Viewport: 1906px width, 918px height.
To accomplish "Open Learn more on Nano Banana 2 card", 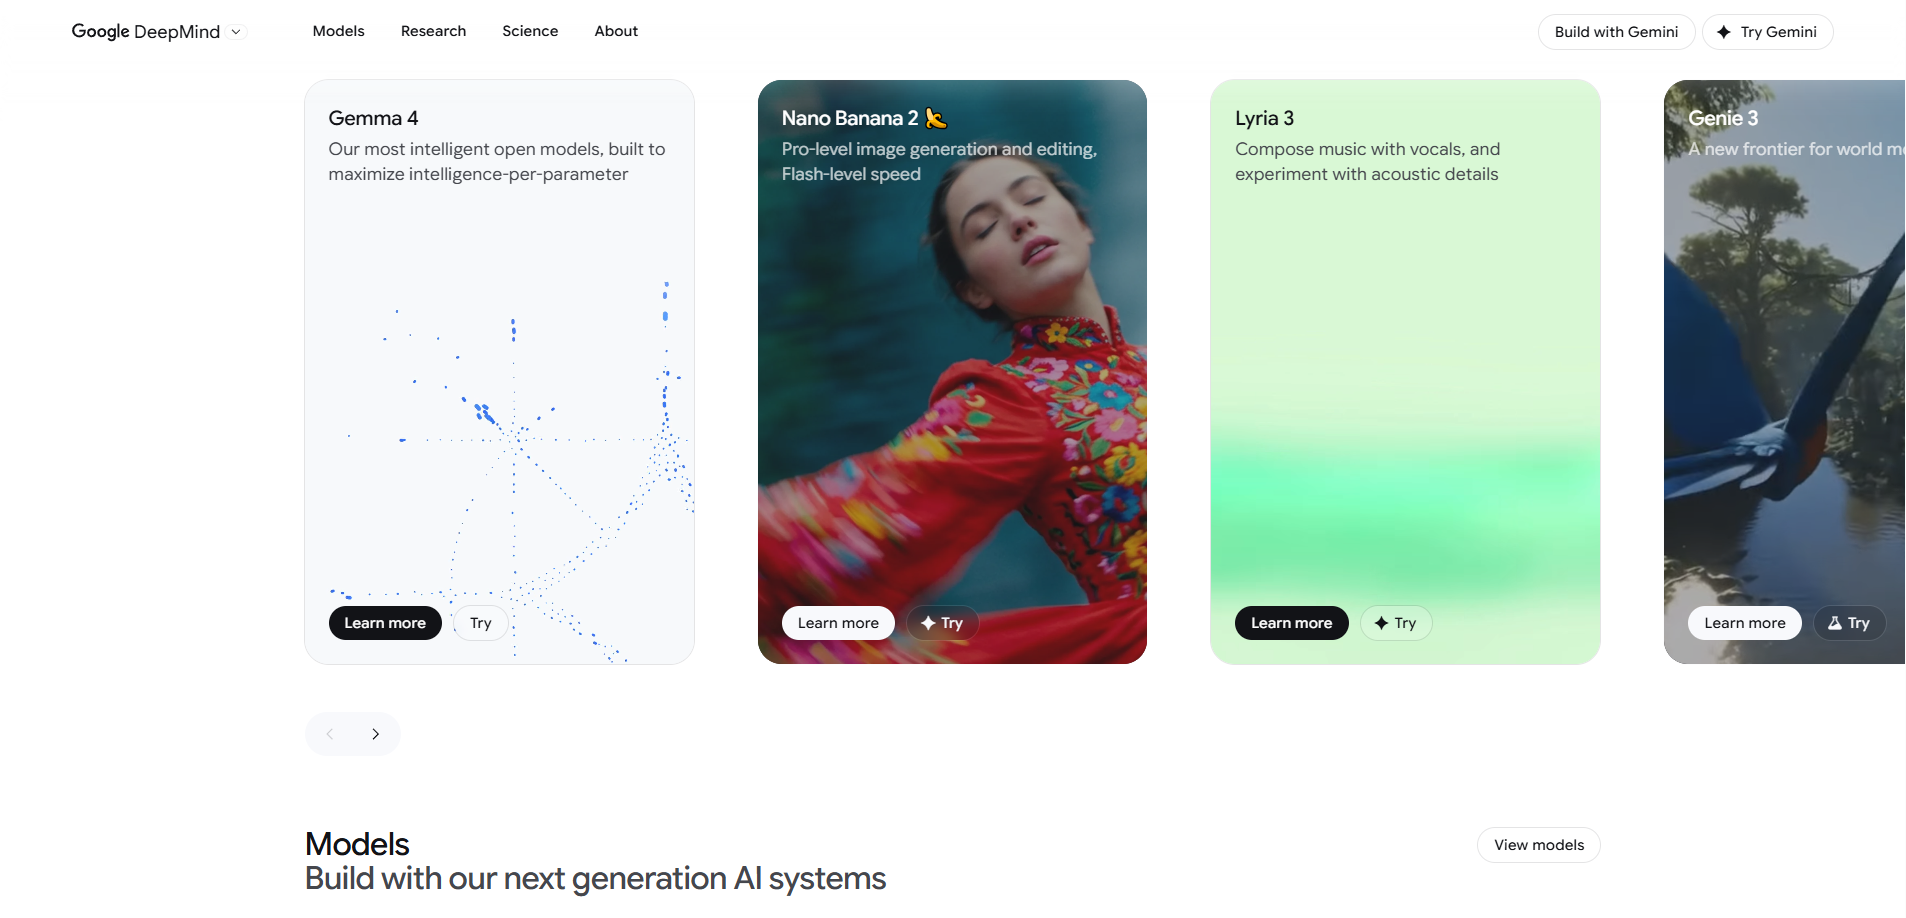I will [838, 623].
